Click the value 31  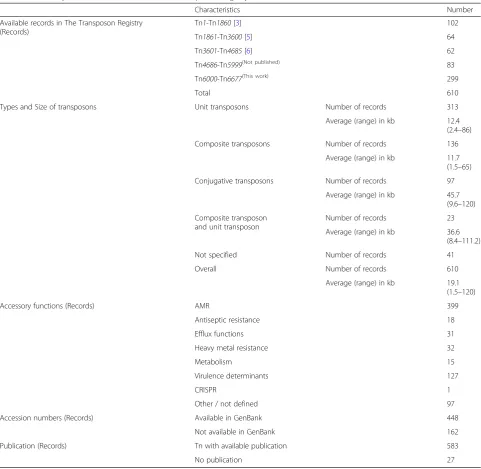tap(450, 334)
